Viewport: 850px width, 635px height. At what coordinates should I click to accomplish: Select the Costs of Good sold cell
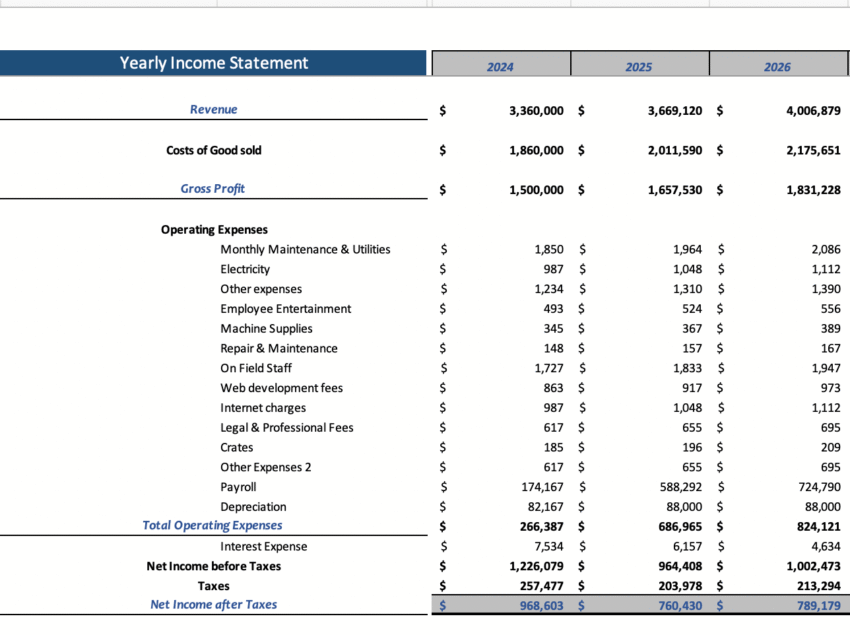tap(213, 150)
